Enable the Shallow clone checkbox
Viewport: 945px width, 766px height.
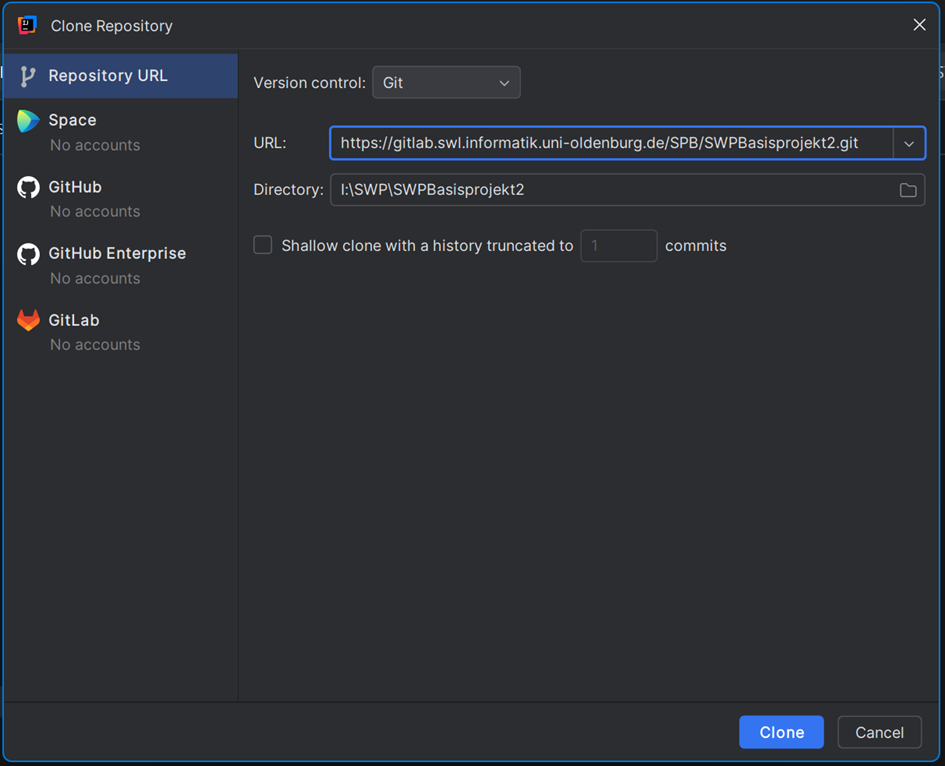263,245
